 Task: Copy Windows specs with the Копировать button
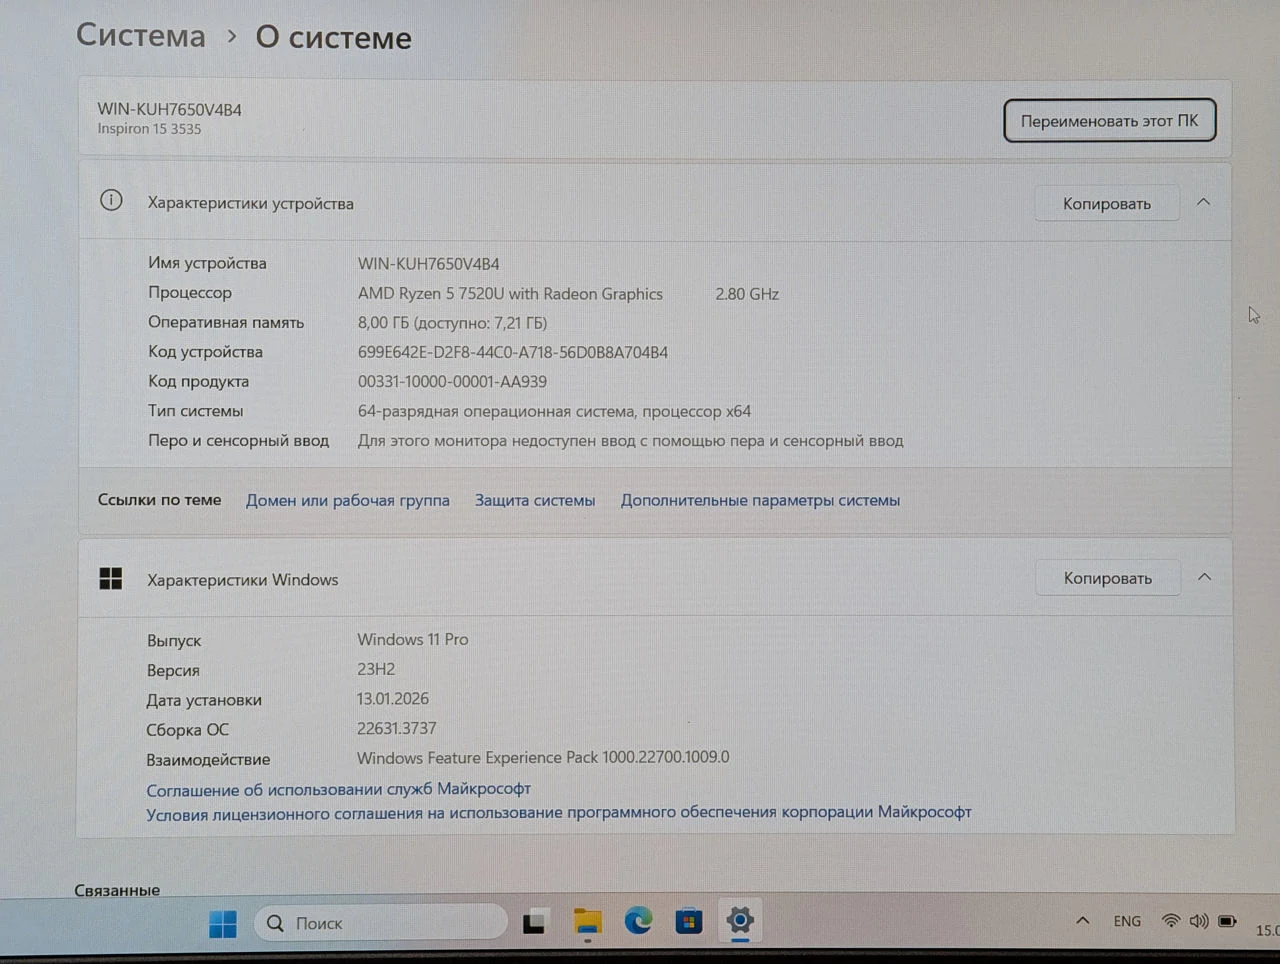1108,578
